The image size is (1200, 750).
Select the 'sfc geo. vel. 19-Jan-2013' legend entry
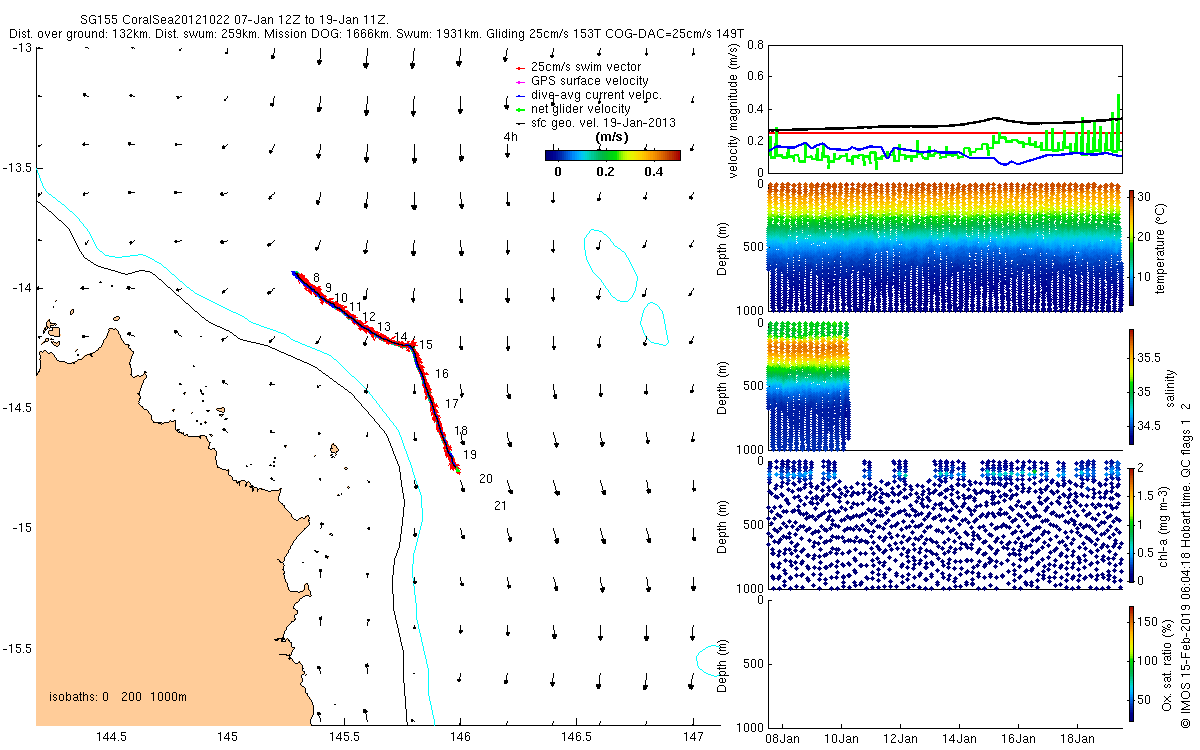(x=603, y=123)
